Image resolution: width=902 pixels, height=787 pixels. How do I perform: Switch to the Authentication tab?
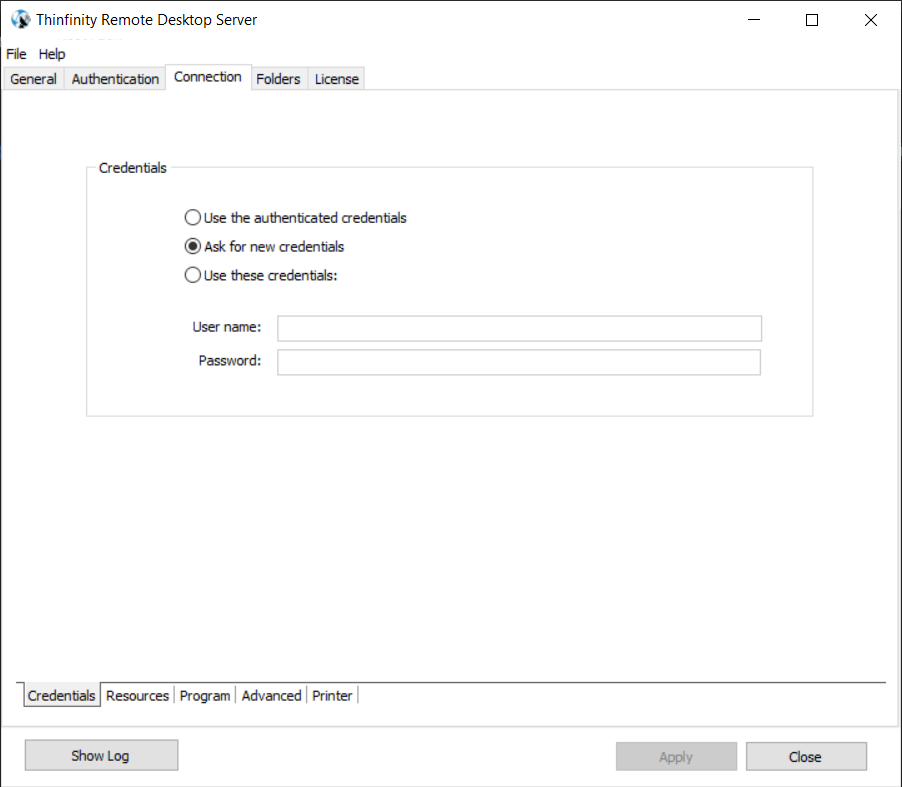tap(115, 79)
